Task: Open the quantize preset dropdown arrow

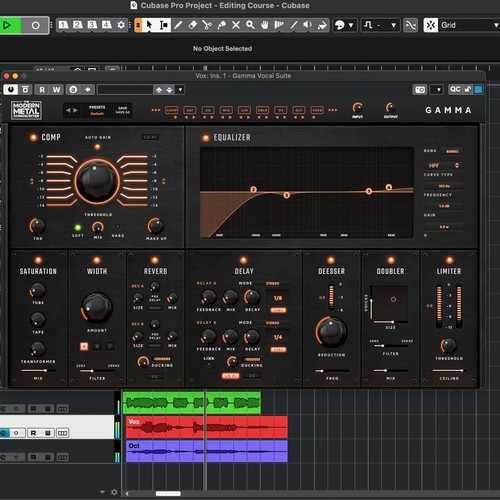Action: click(393, 25)
